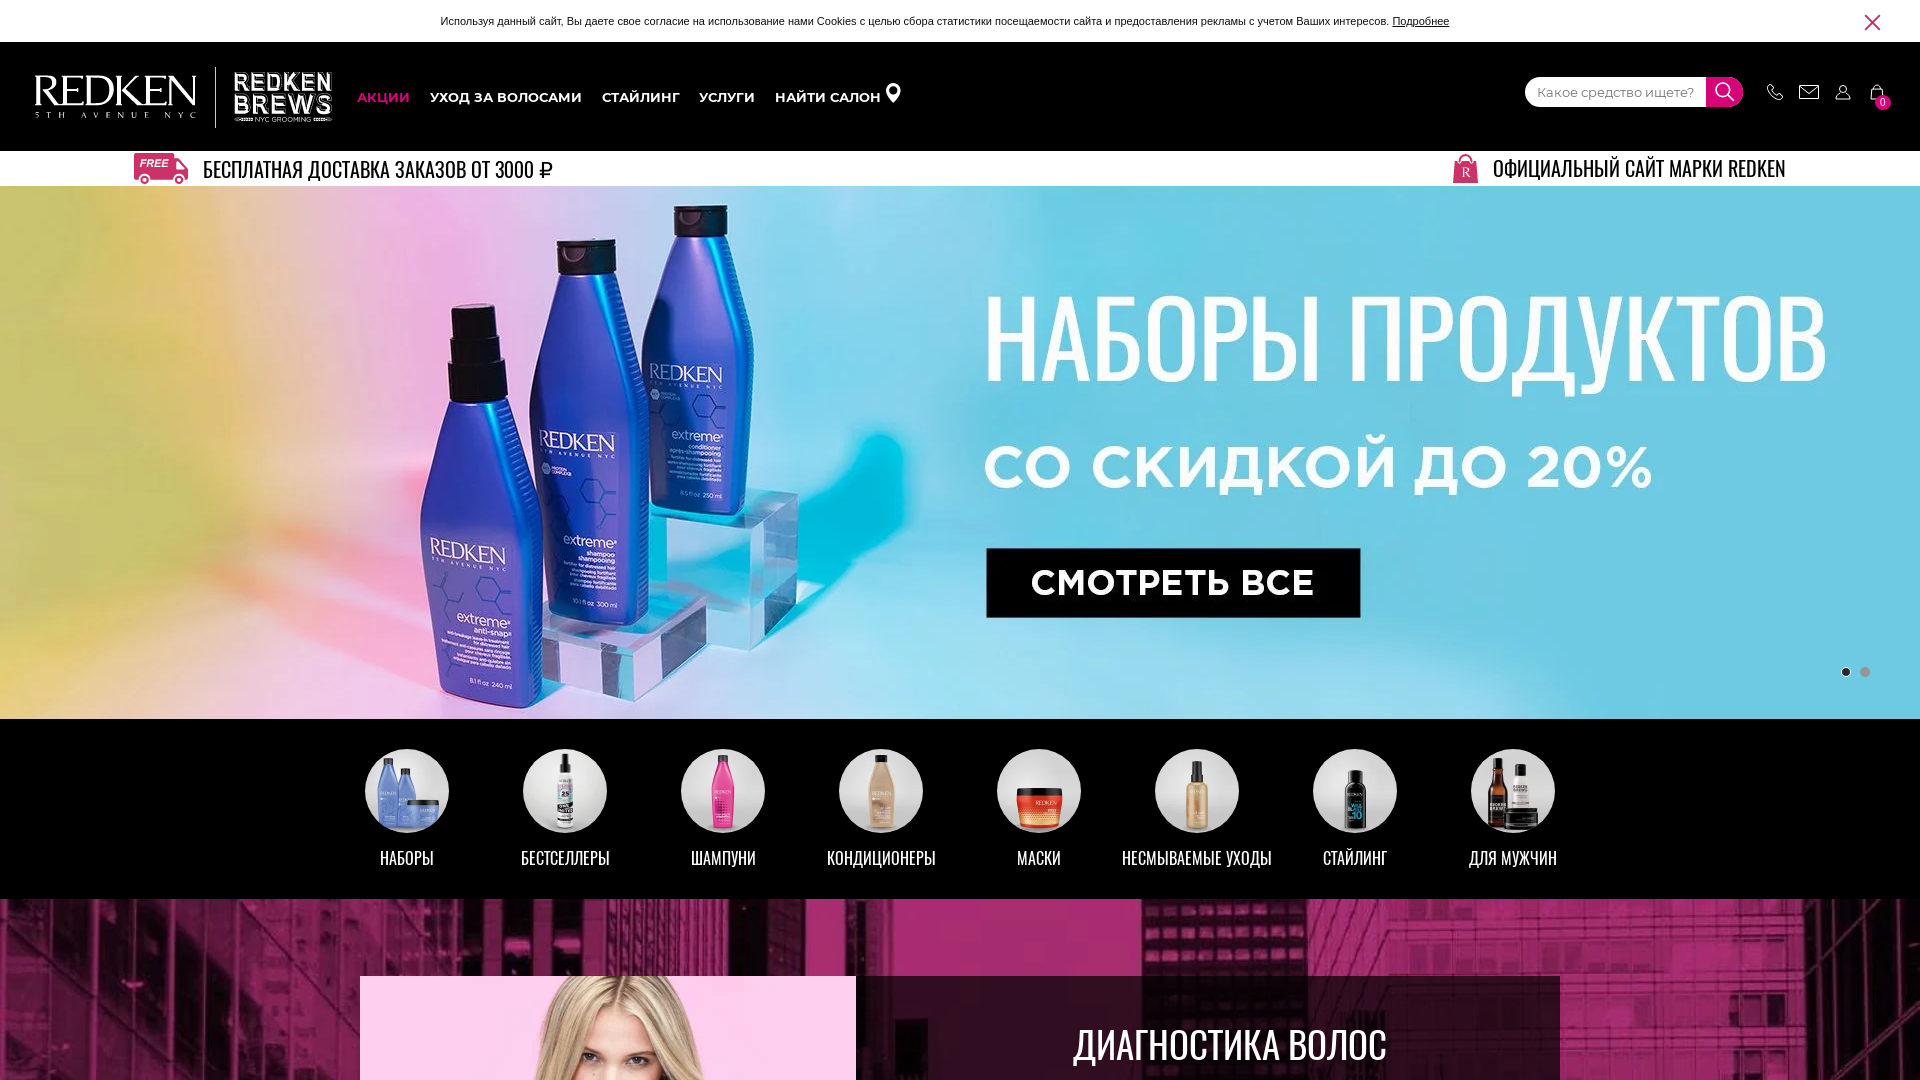Click the phone contact icon

(x=1775, y=92)
